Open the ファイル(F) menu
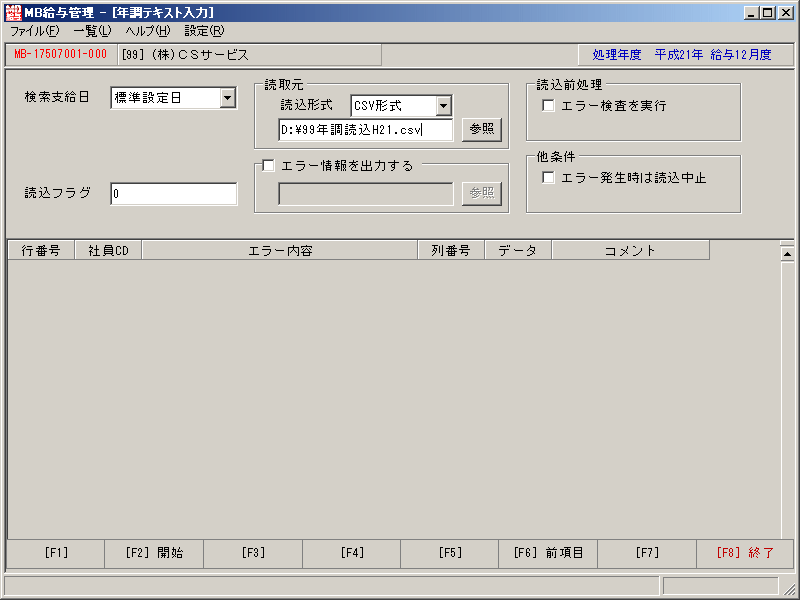The image size is (800, 600). 35,31
